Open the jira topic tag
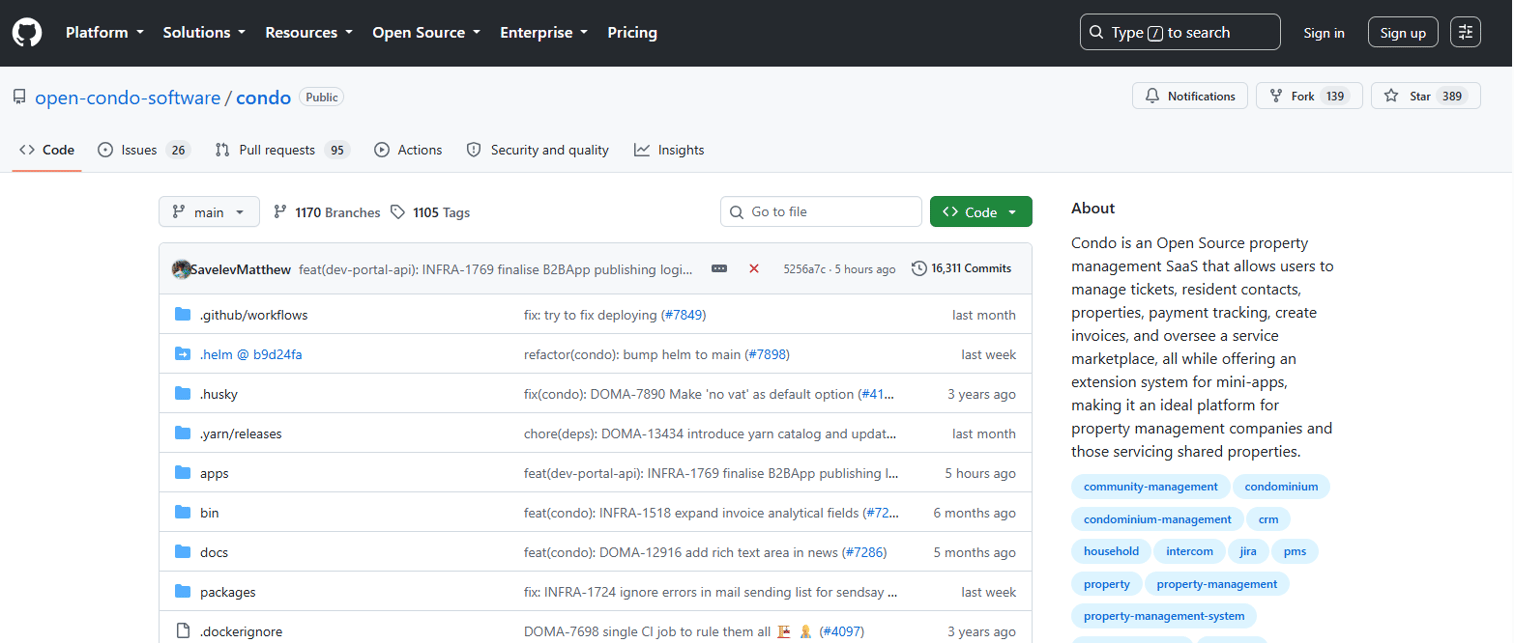This screenshot has width=1514, height=643. [1248, 551]
